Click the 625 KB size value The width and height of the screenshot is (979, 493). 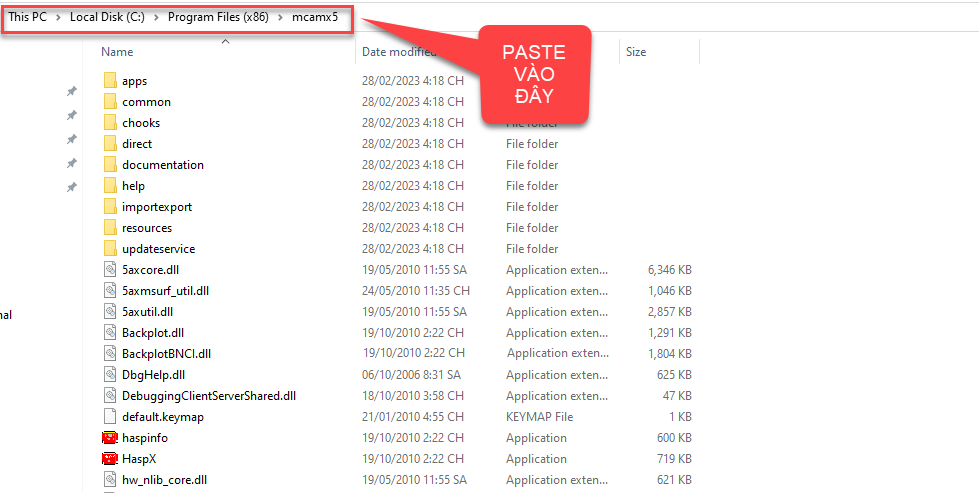(674, 374)
